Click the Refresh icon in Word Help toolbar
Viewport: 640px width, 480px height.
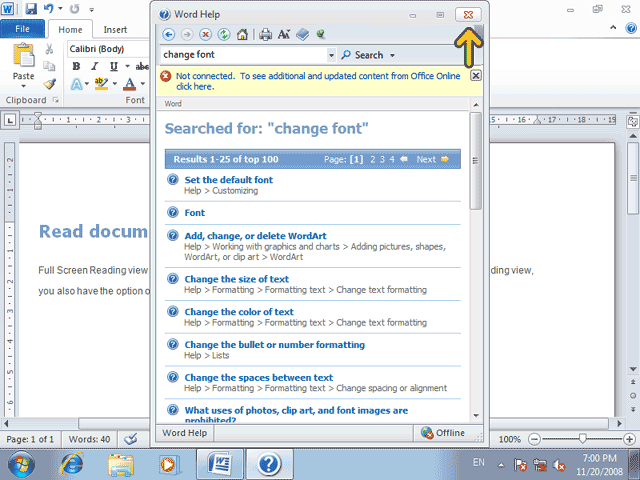[x=224, y=35]
